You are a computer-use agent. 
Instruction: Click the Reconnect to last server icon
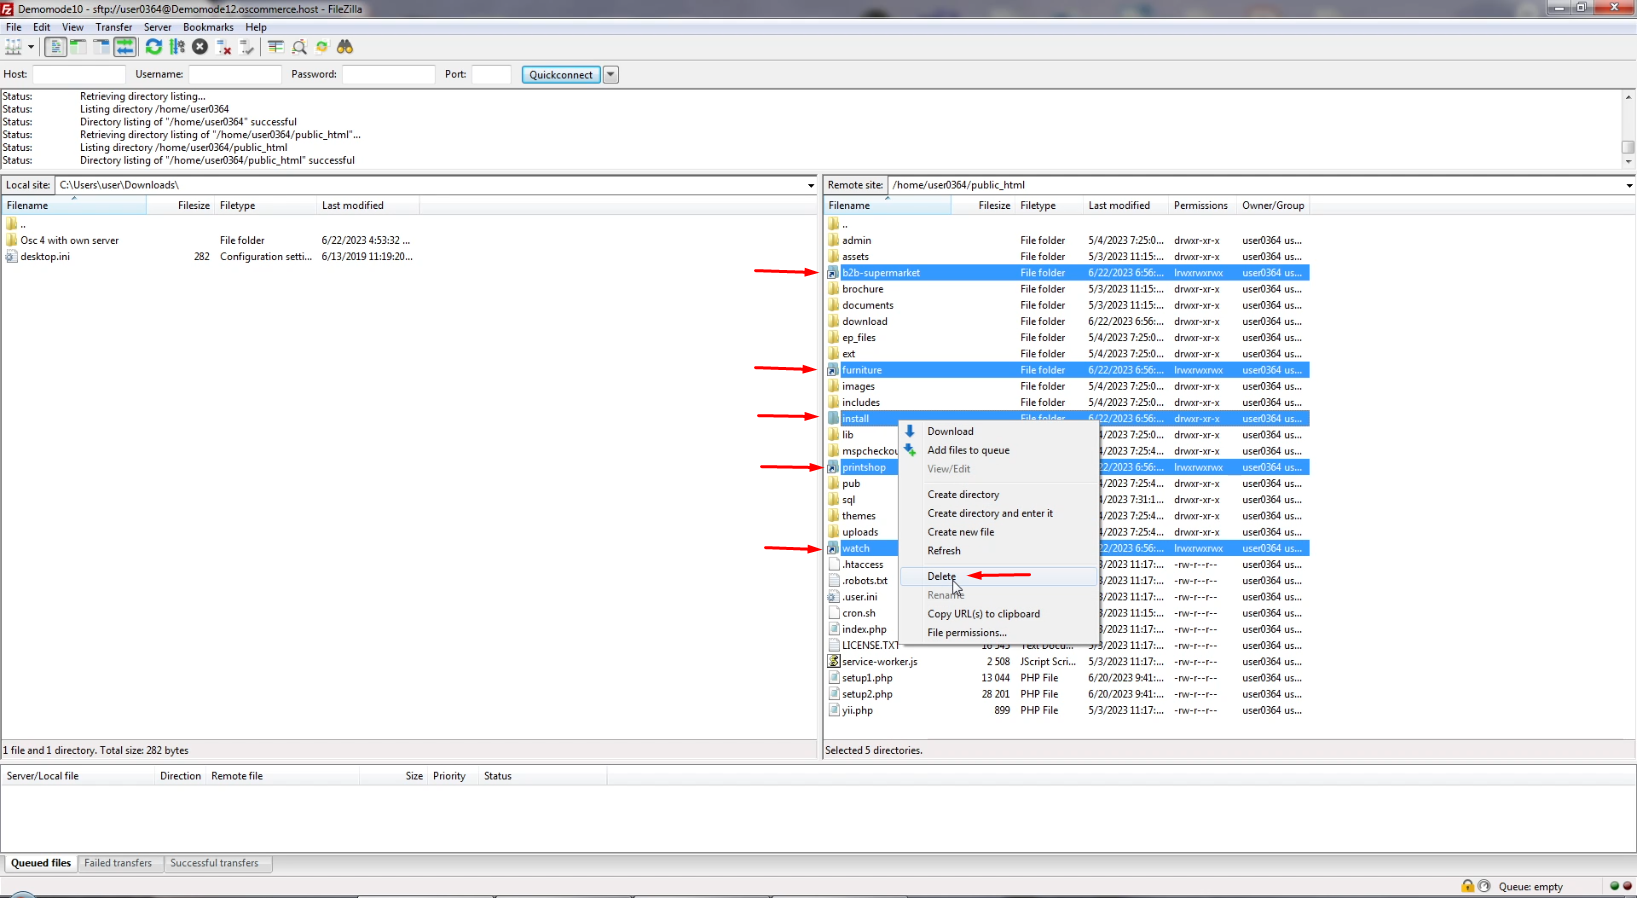[247, 47]
